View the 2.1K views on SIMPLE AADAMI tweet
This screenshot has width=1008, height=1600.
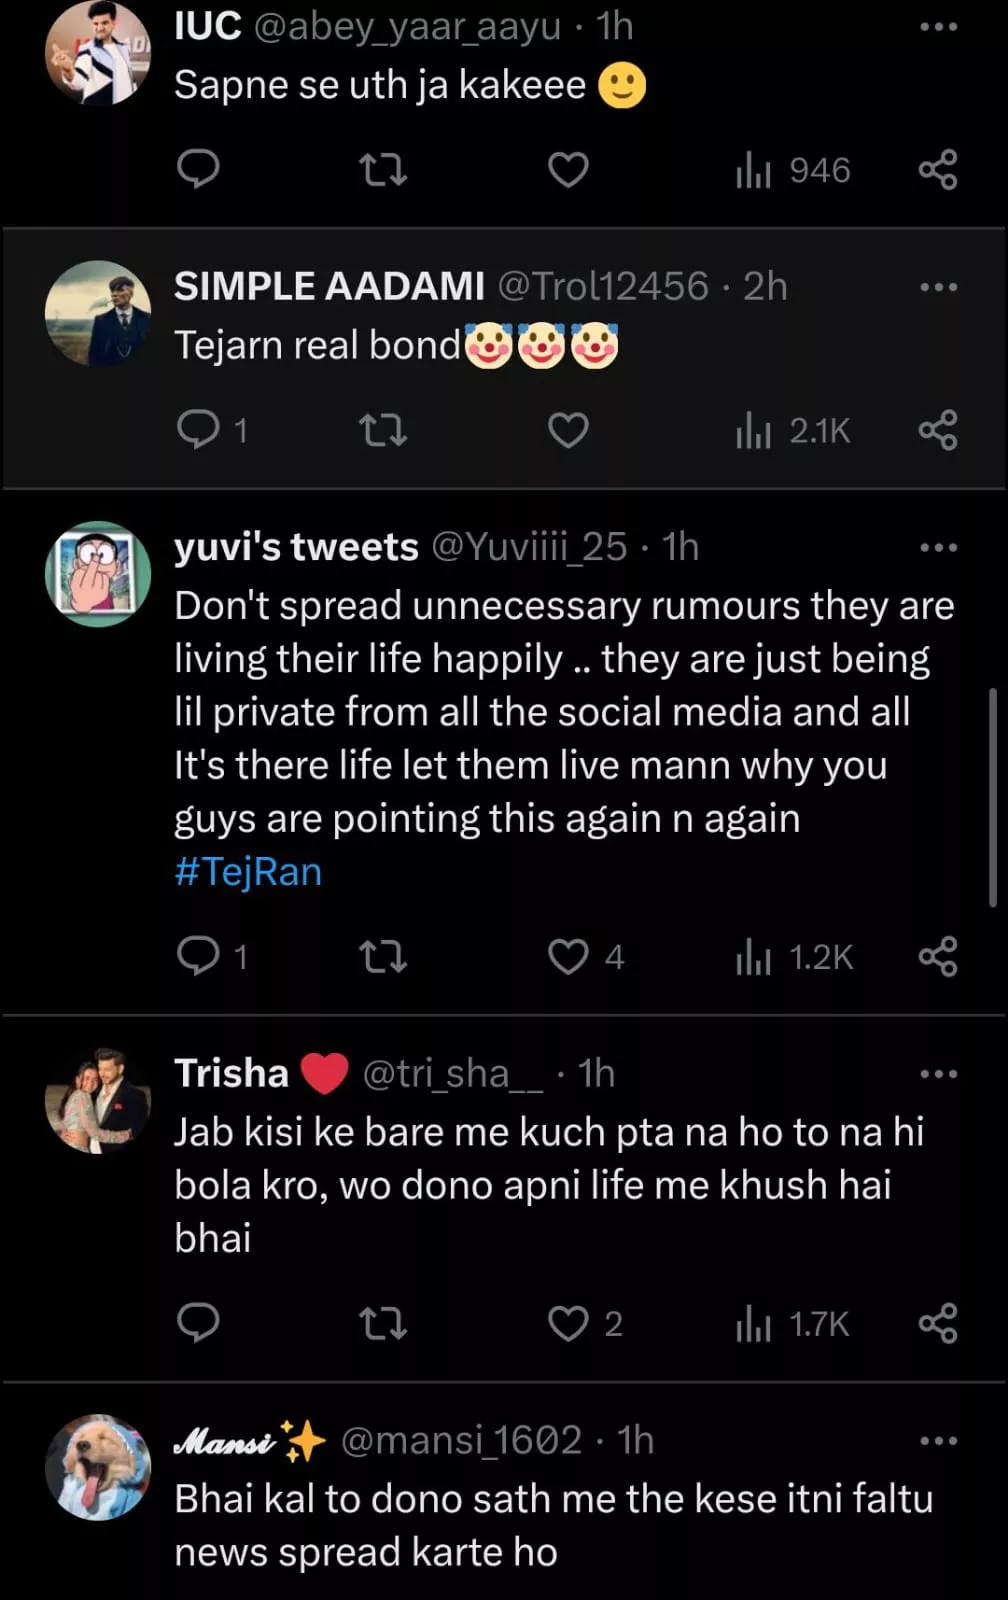(x=792, y=431)
